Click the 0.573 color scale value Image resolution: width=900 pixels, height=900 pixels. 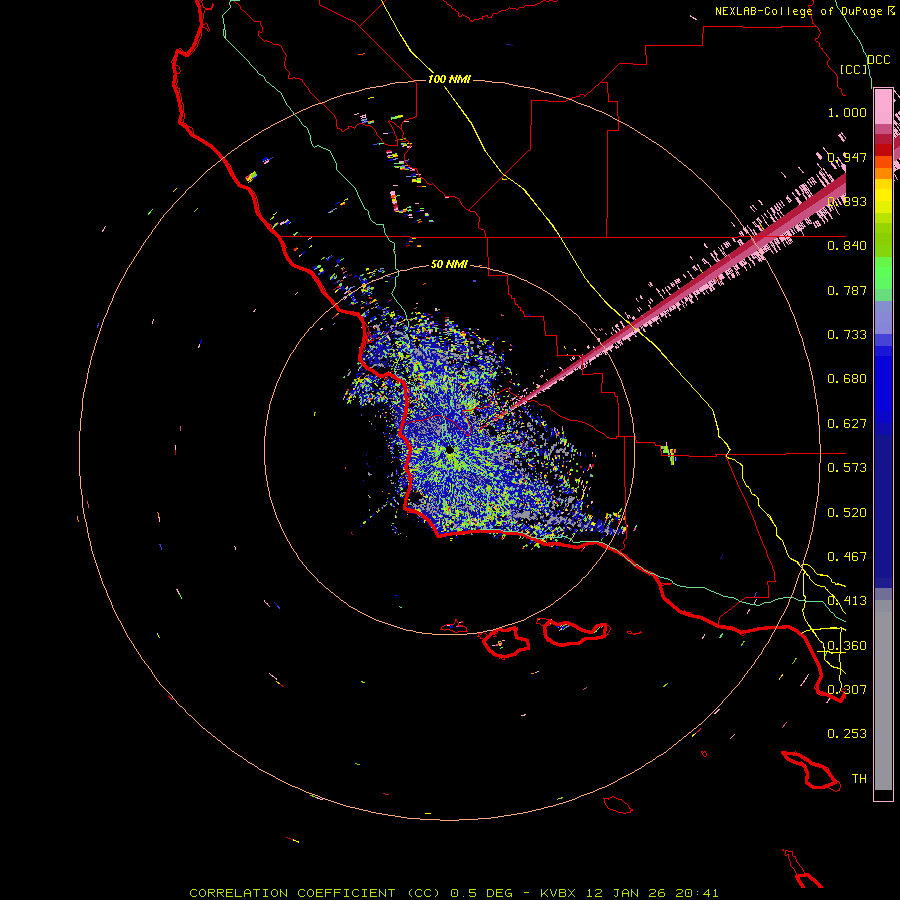click(847, 467)
